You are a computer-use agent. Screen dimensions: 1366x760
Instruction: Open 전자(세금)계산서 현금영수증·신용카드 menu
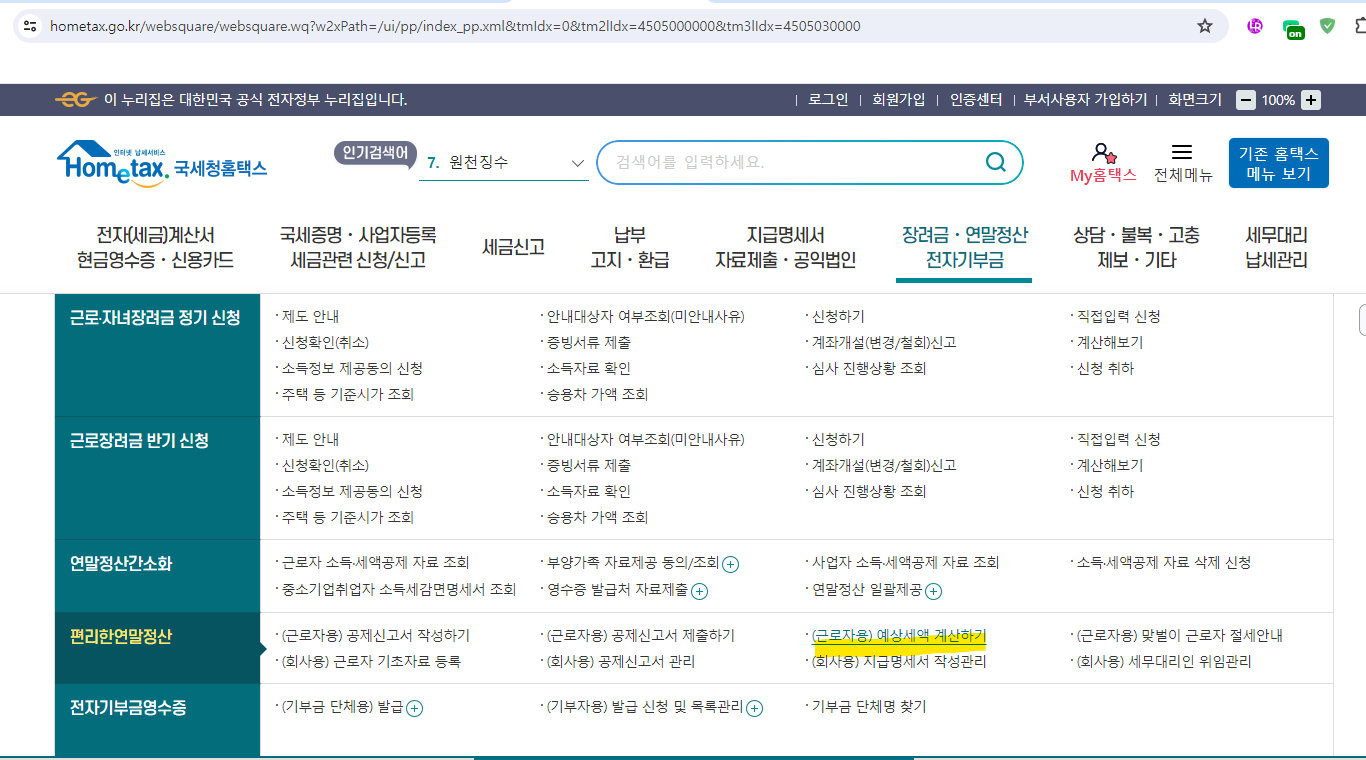point(155,248)
